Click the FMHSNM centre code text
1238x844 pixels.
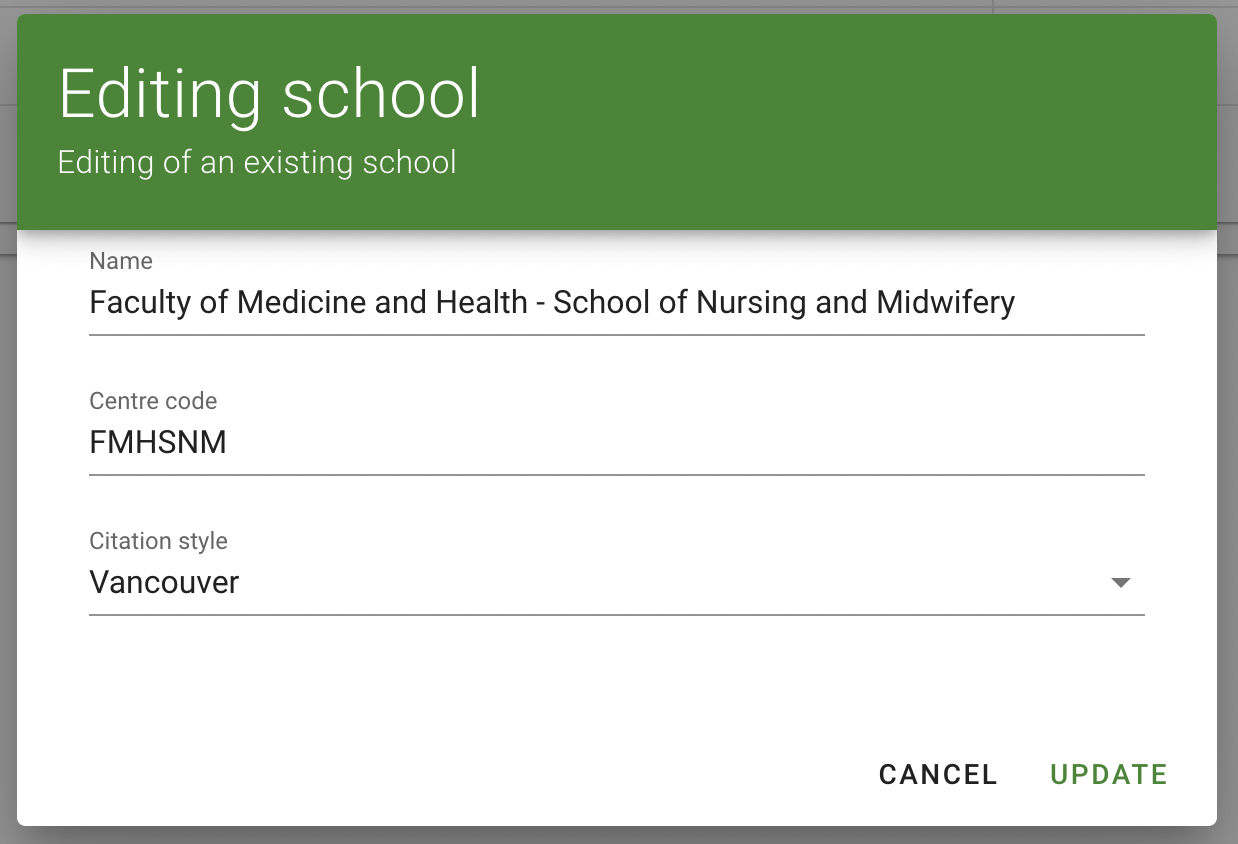click(x=158, y=442)
